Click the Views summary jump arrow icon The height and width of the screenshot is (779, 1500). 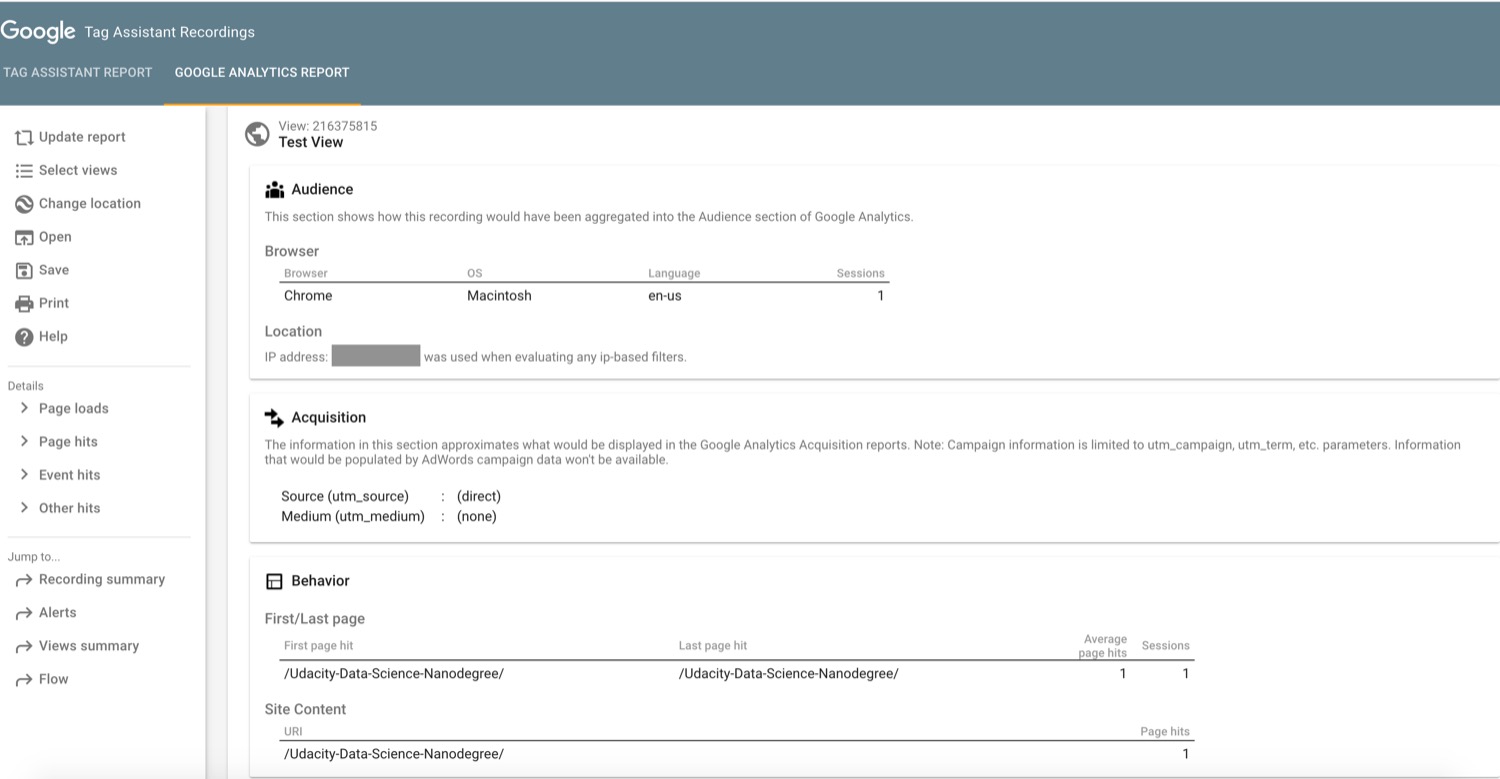(x=23, y=647)
